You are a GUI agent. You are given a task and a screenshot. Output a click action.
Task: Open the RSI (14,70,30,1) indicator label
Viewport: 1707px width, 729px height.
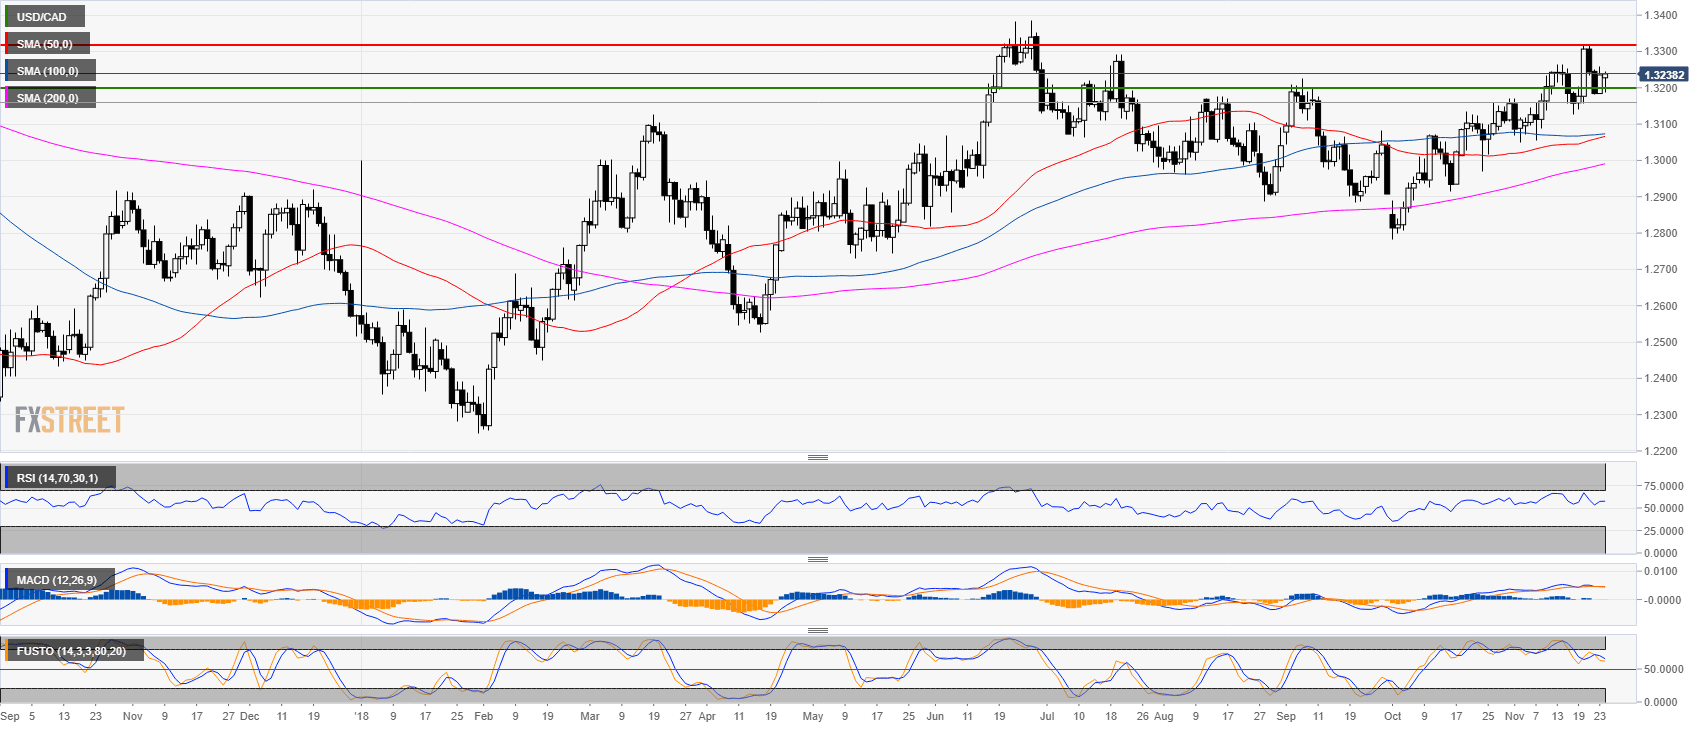tap(58, 478)
